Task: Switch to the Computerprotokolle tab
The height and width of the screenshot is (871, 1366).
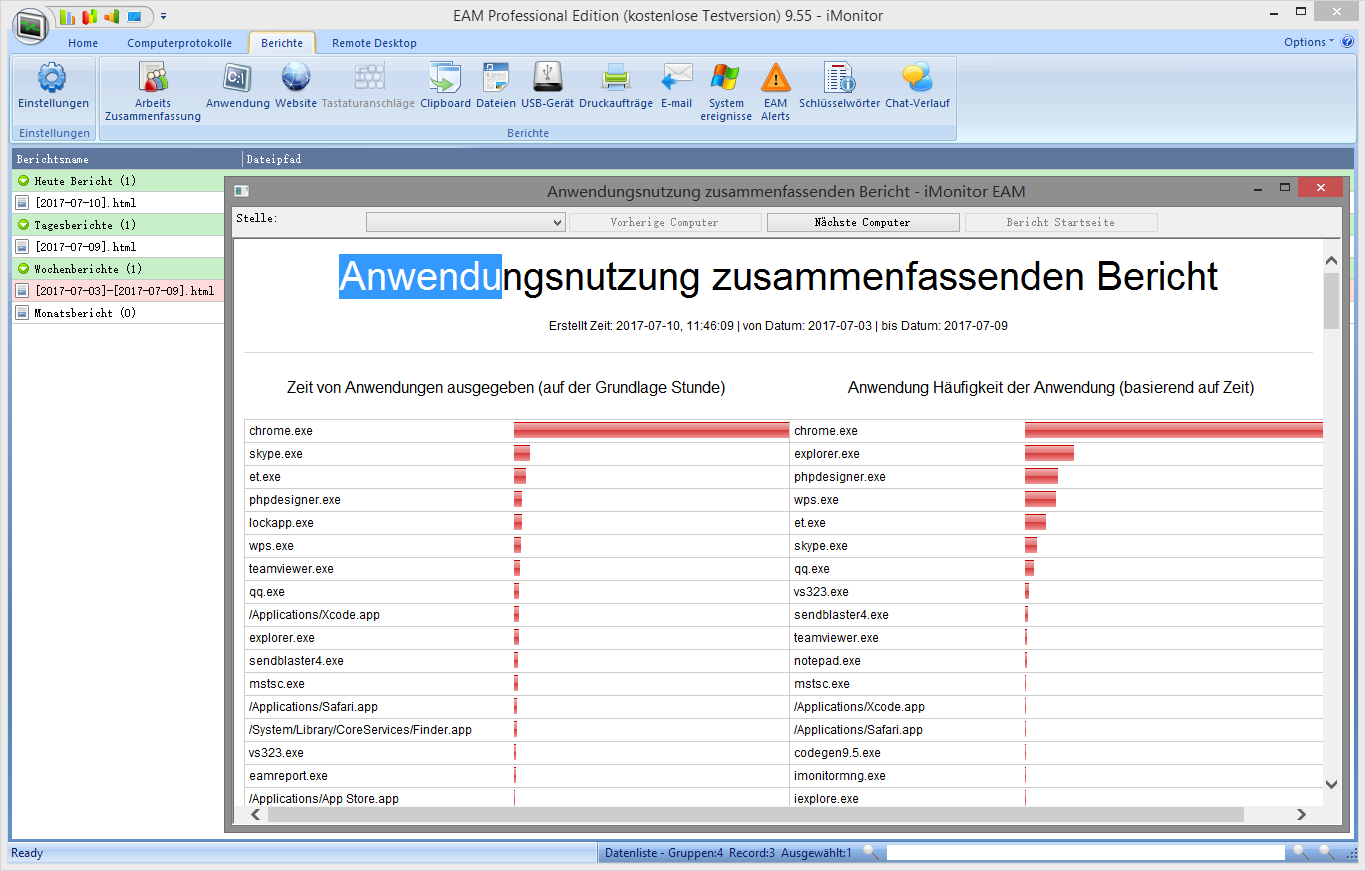Action: (x=179, y=43)
